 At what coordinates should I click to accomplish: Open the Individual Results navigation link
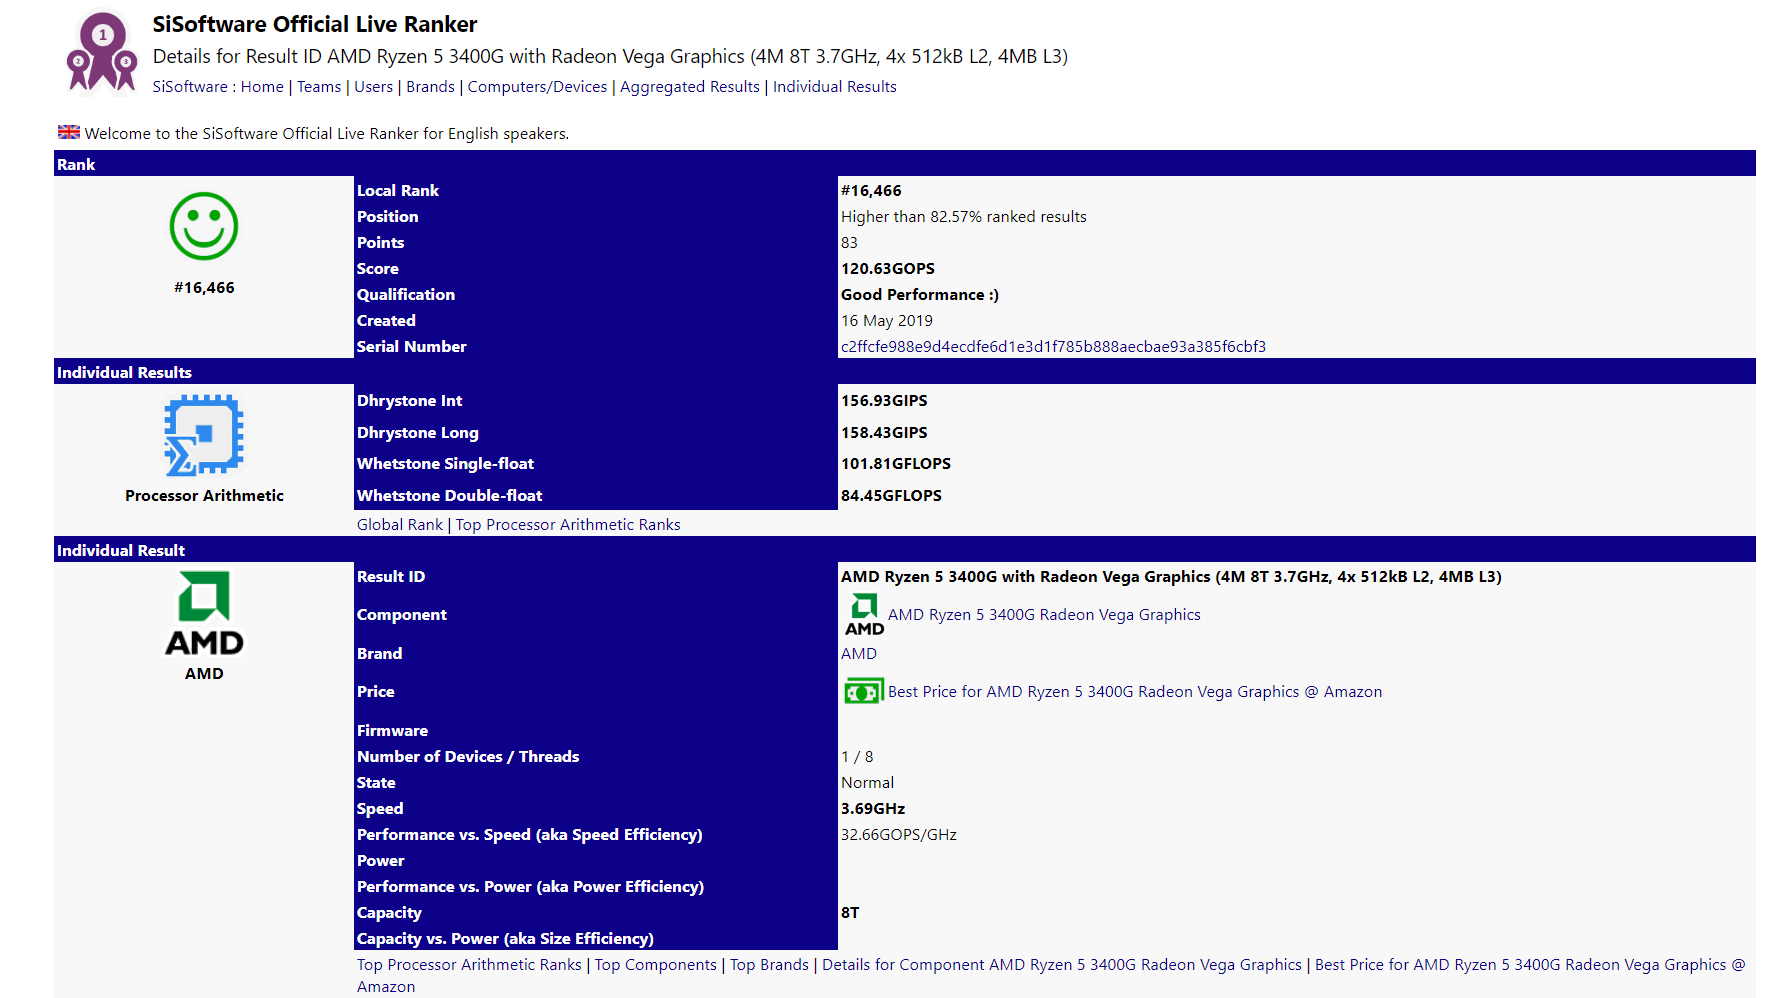point(835,87)
